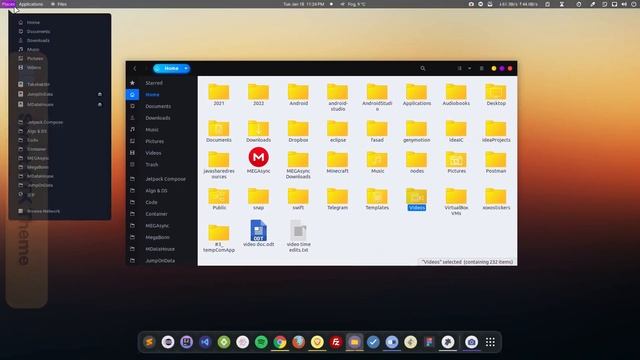This screenshot has height=360, width=640.
Task: Open the Minecraft folder
Action: click(338, 160)
